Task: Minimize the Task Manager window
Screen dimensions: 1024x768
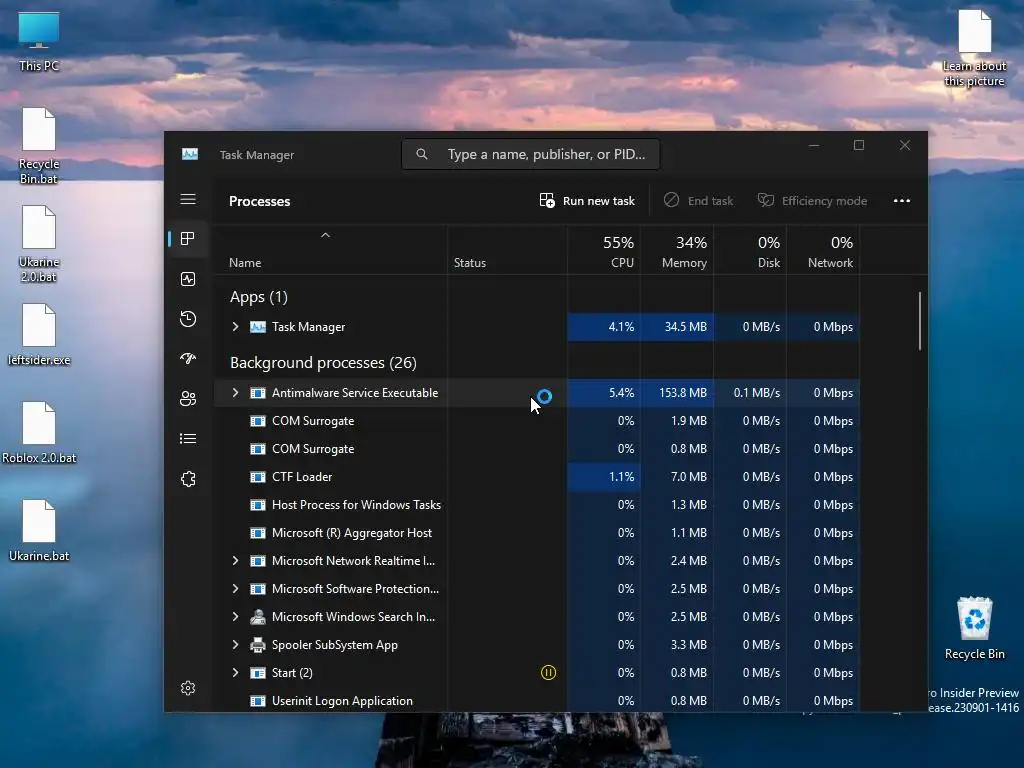Action: coord(814,145)
